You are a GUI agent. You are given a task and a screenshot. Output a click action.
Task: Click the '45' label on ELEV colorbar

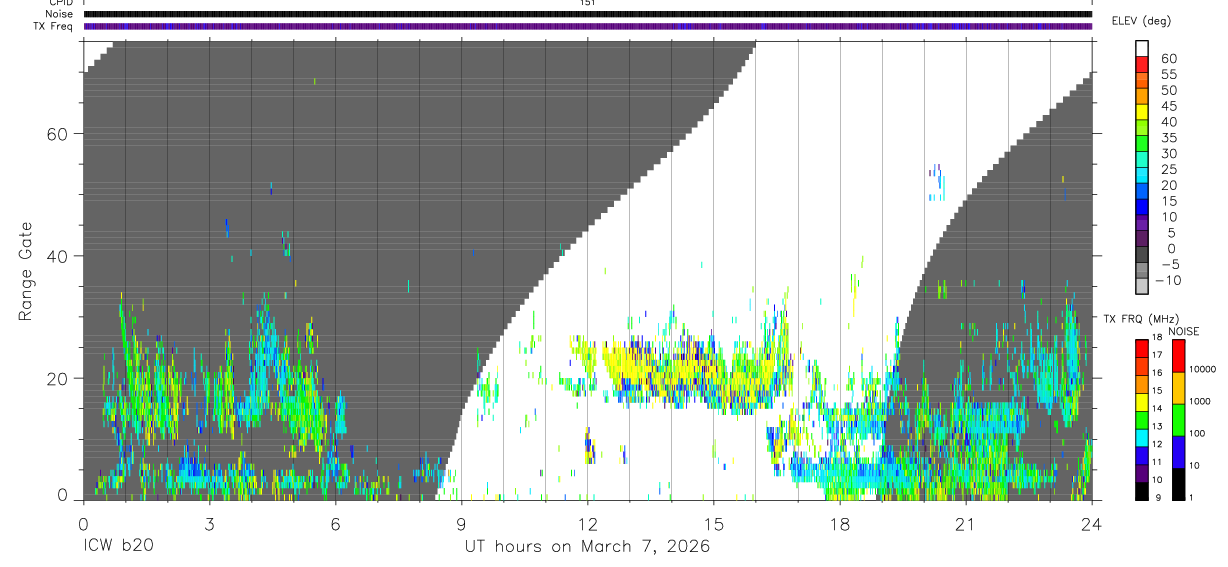[1169, 106]
